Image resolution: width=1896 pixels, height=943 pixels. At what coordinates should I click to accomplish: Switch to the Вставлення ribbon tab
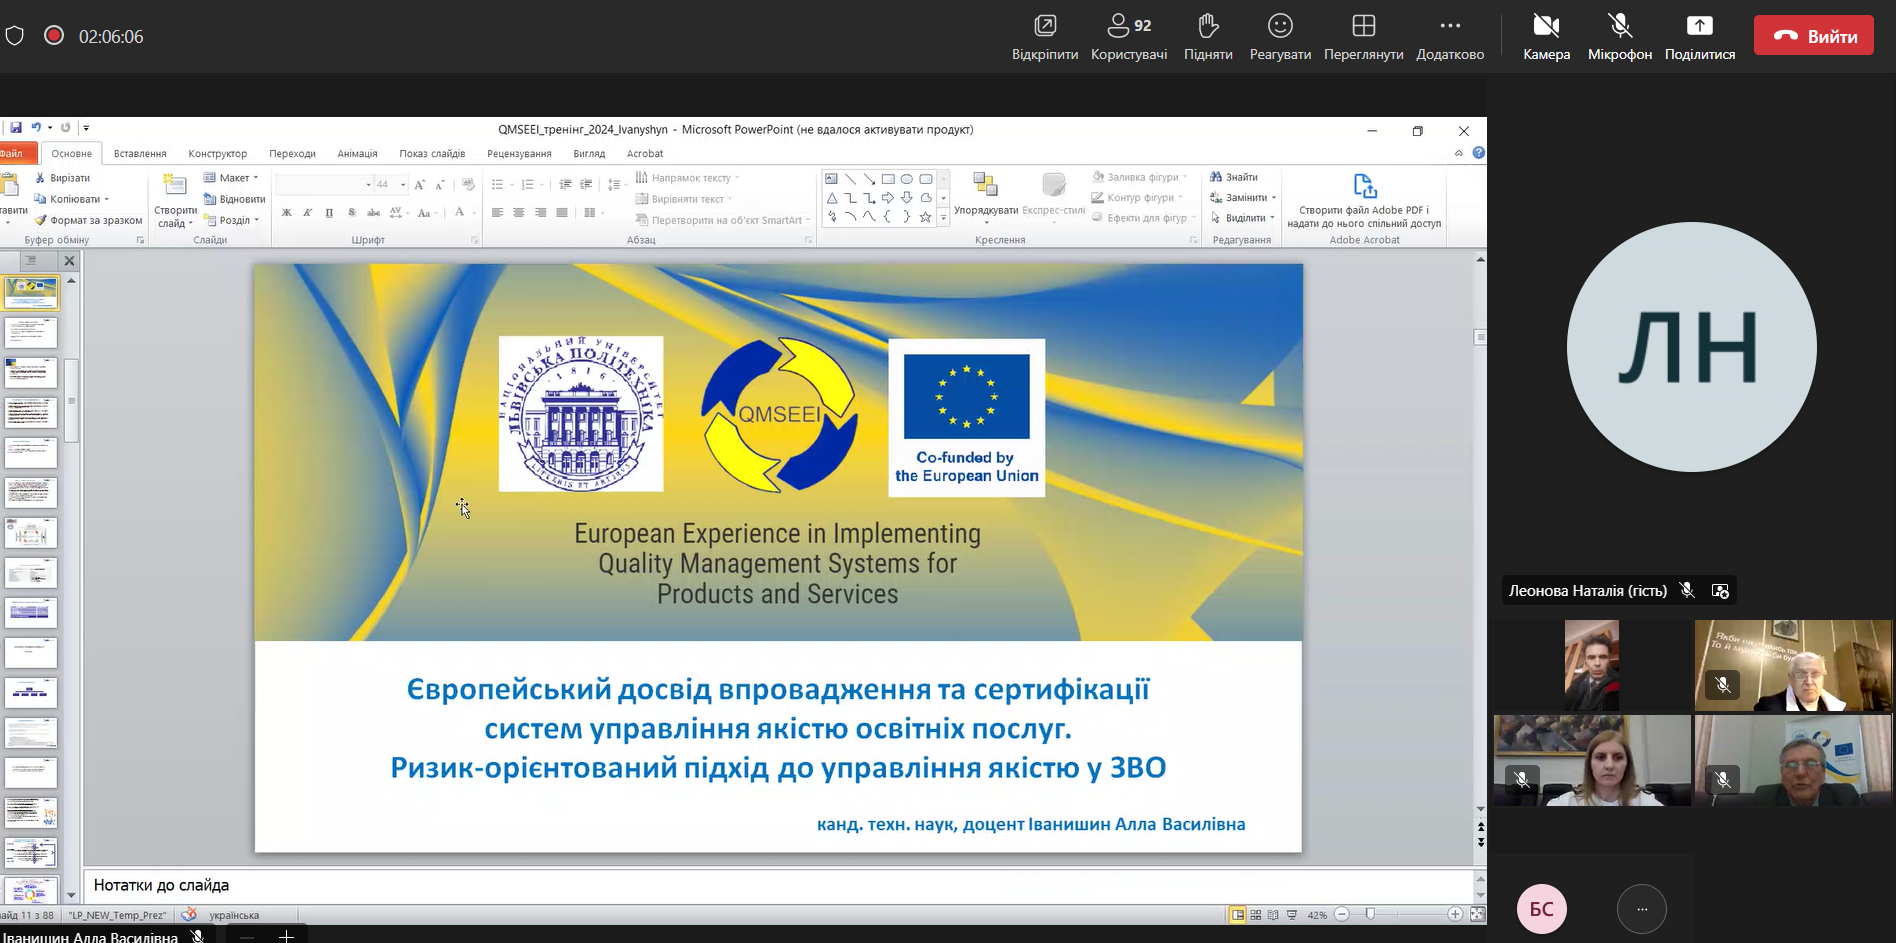point(140,154)
